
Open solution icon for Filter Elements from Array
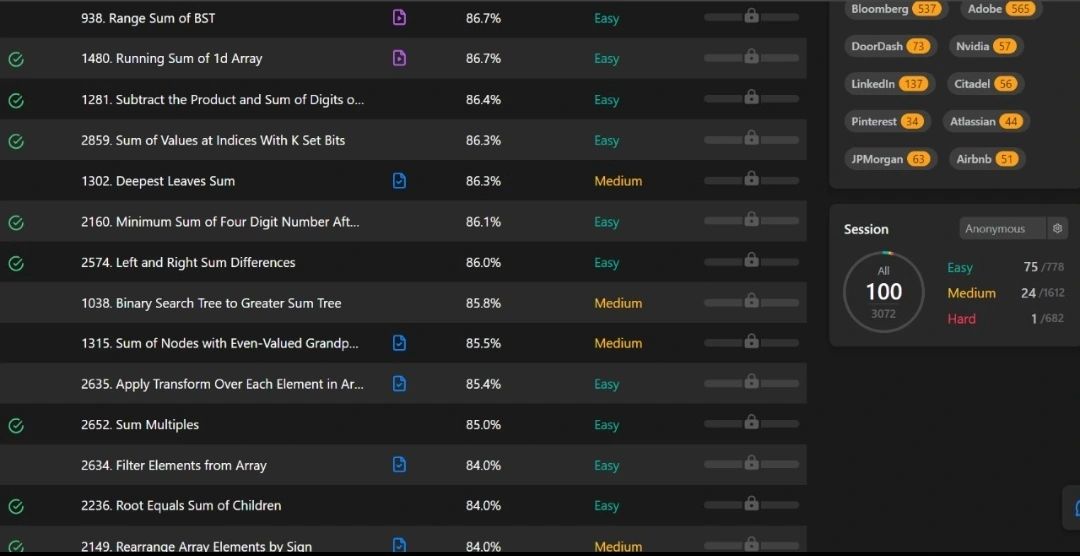[399, 464]
